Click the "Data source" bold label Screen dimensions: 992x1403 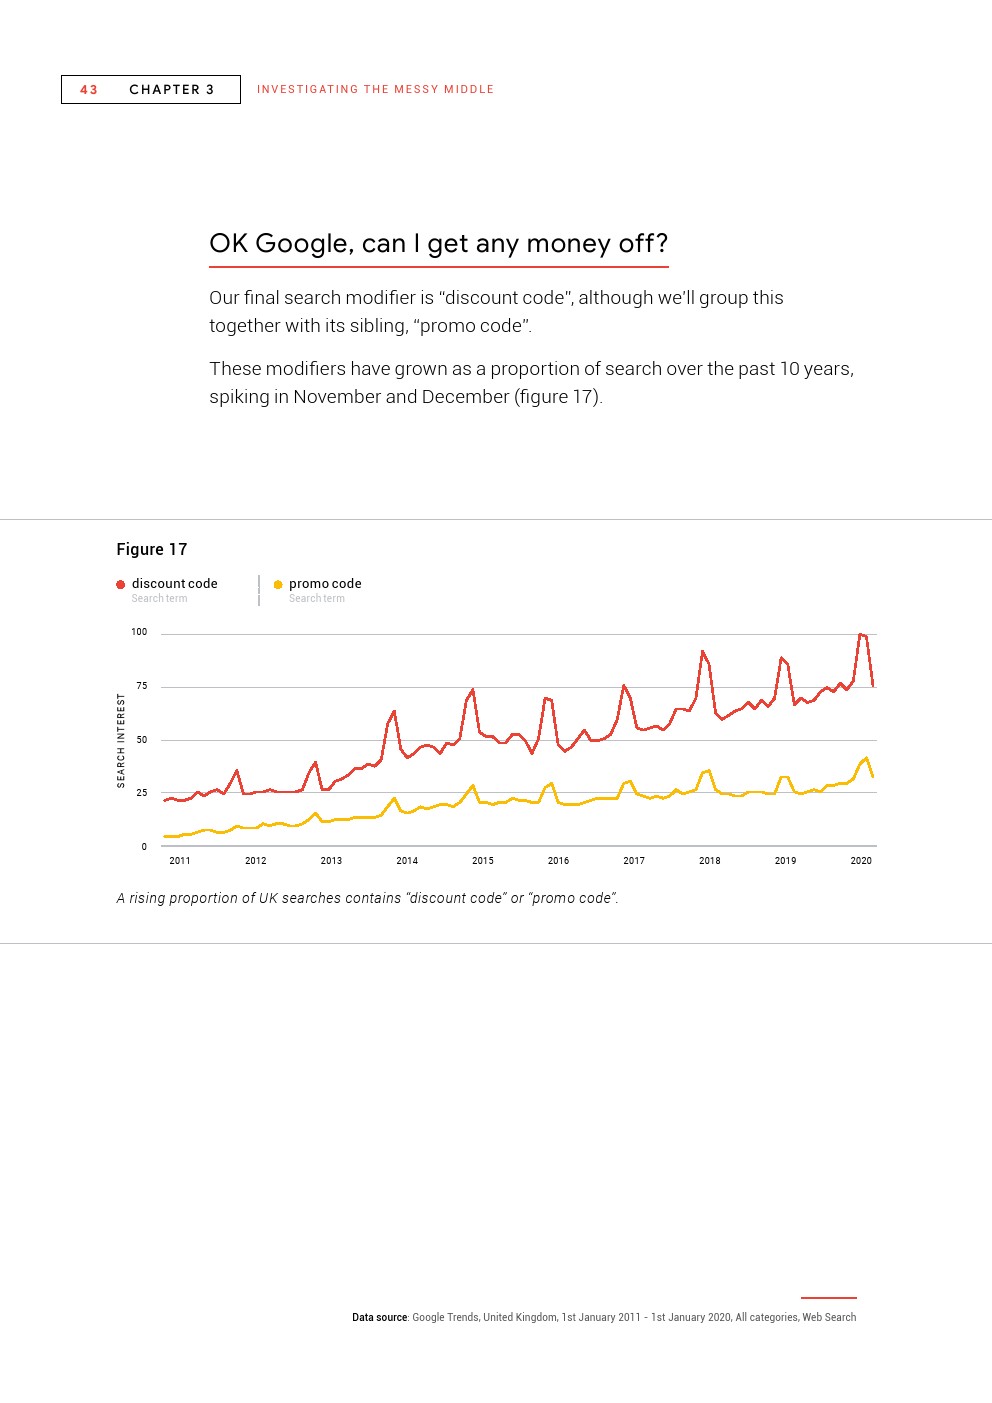pyautogui.click(x=379, y=1317)
